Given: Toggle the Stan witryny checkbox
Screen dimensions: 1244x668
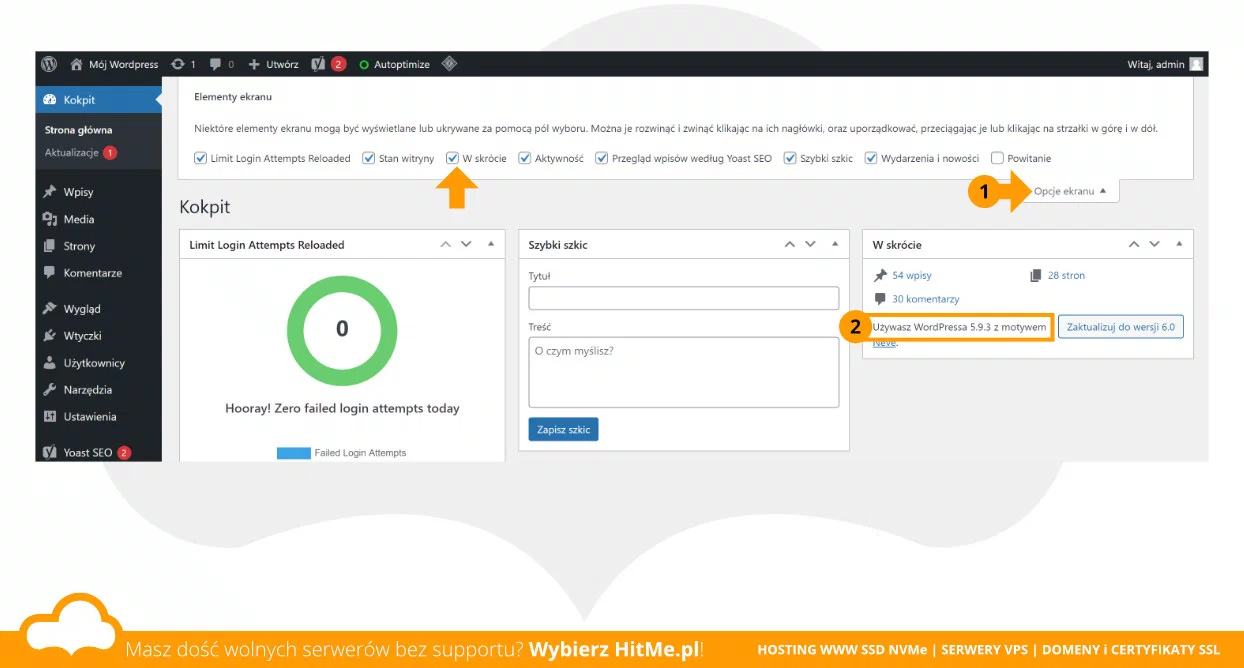Looking at the screenshot, I should click(x=368, y=158).
